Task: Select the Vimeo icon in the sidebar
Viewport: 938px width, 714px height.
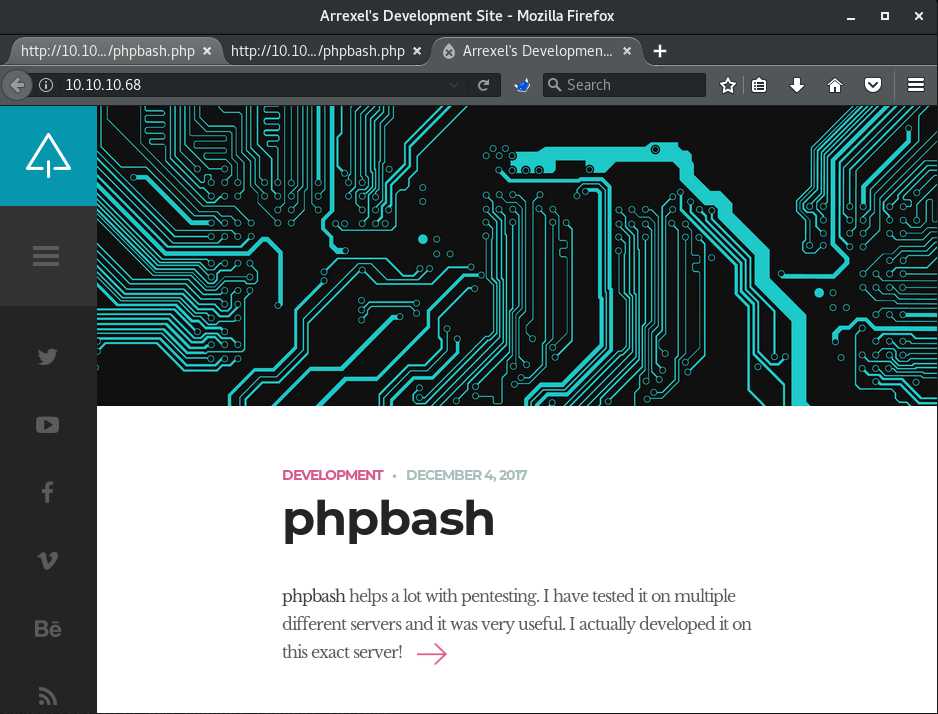Action: (x=46, y=560)
